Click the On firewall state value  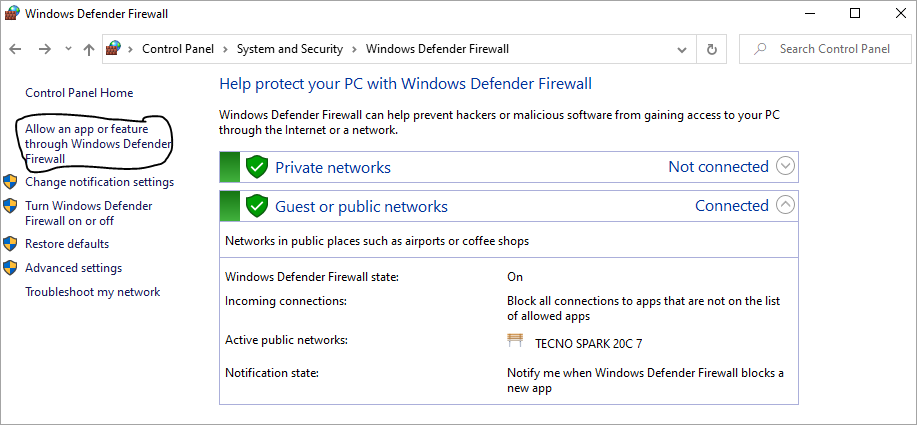point(515,277)
